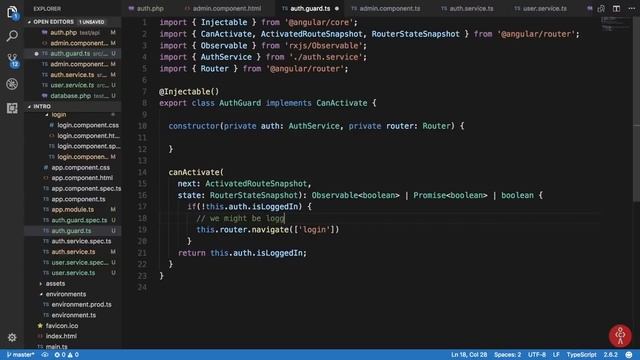640x360 pixels.
Task: Open the Search view in activity bar
Action: (x=12, y=36)
